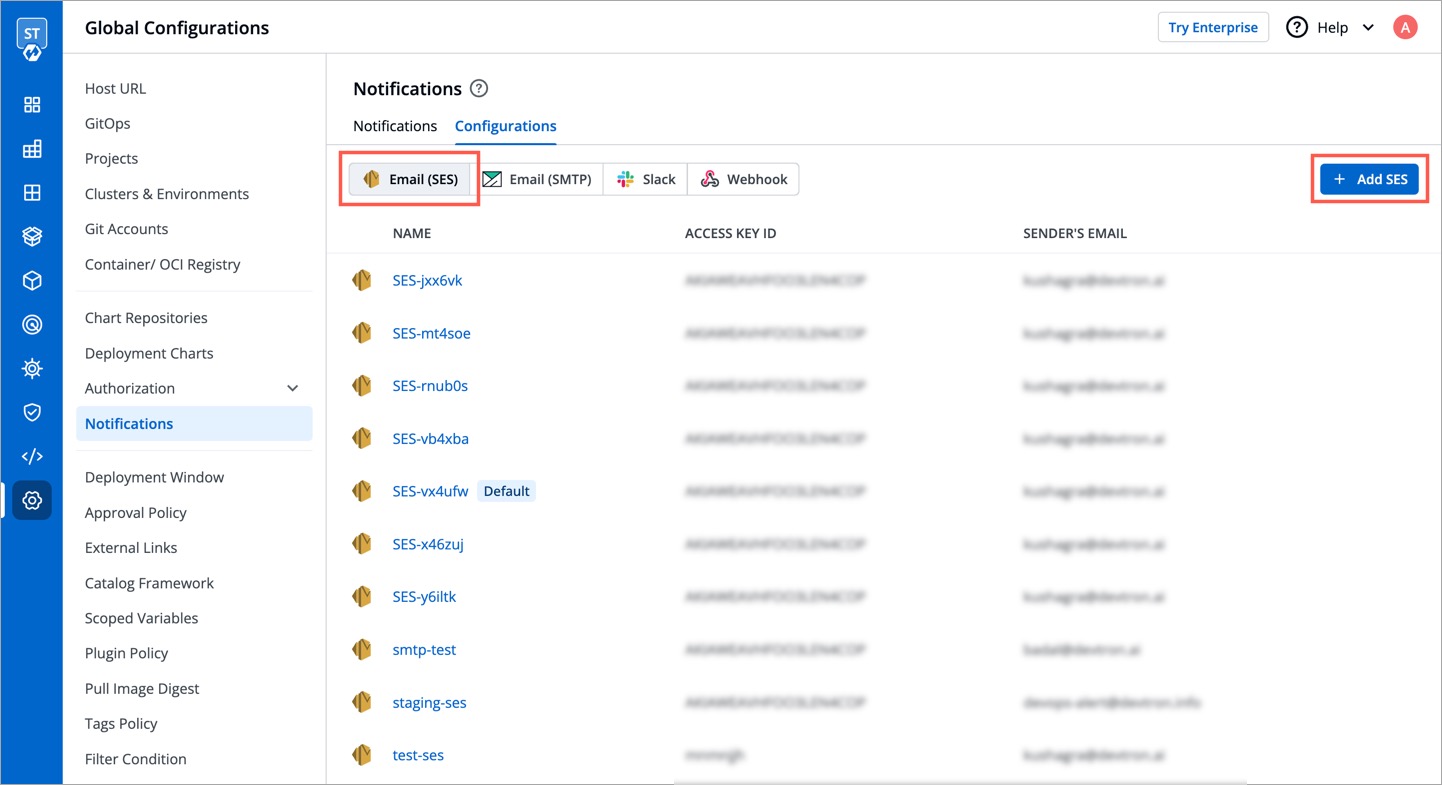Viewport: 1442px width, 785px height.
Task: Open the Chart Store from the sidebar
Action: pyautogui.click(x=32, y=236)
